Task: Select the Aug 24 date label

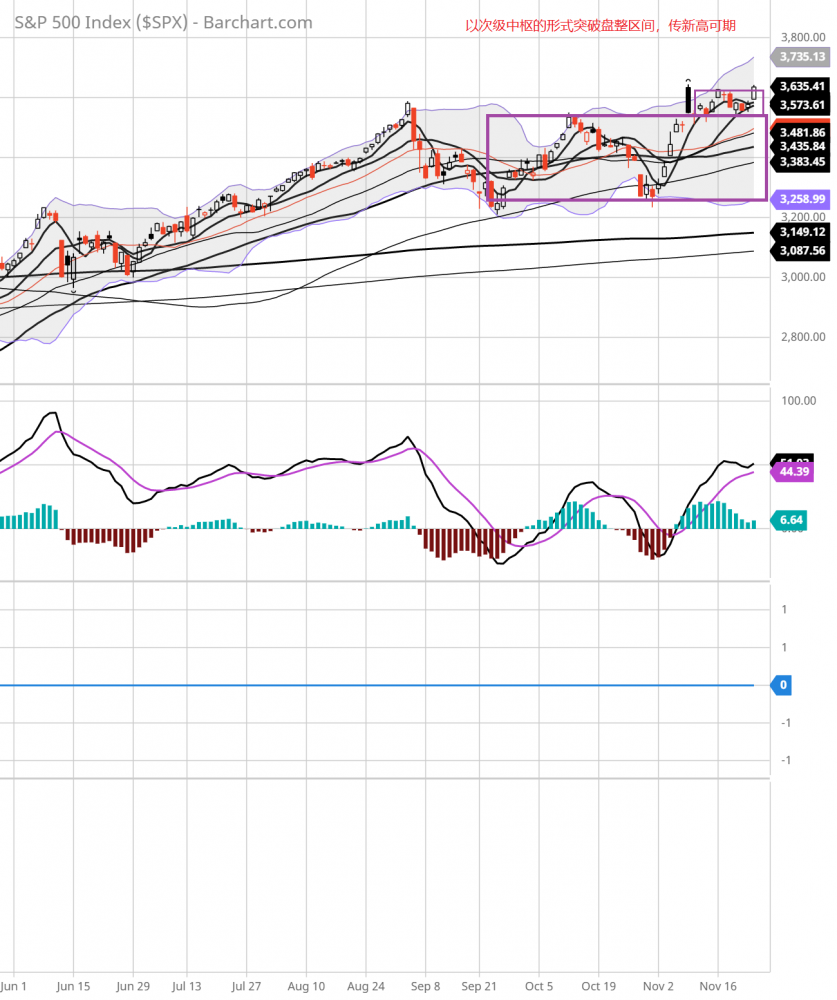Action: [366, 986]
